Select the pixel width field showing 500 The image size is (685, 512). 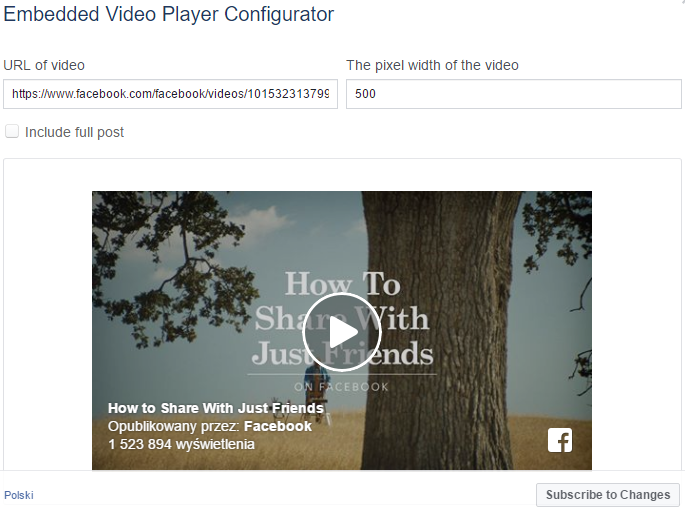pos(514,94)
